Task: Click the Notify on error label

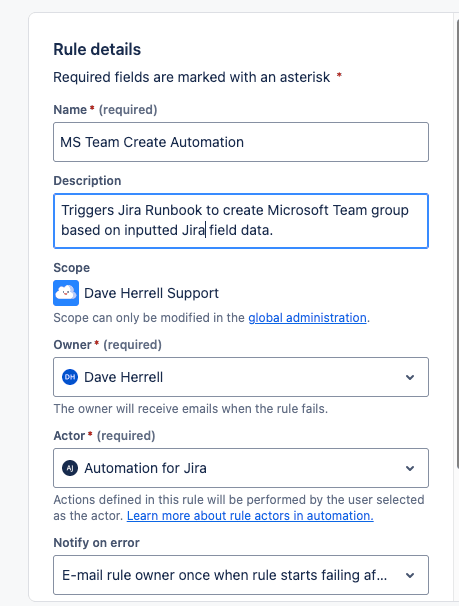Action: click(x=96, y=543)
